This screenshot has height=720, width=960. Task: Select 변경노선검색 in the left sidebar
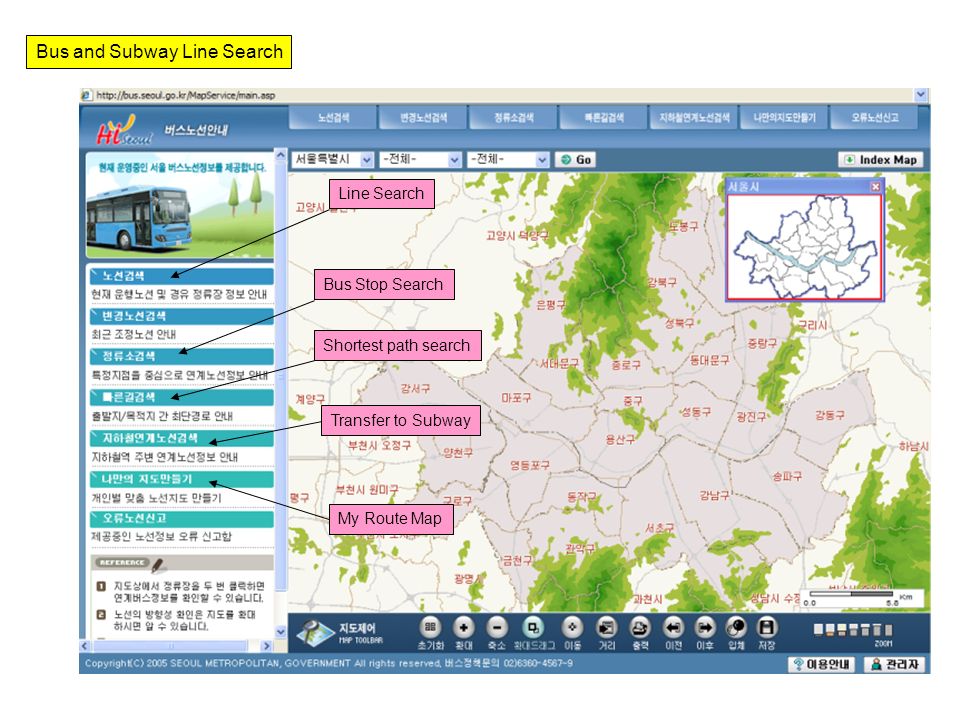[181, 316]
